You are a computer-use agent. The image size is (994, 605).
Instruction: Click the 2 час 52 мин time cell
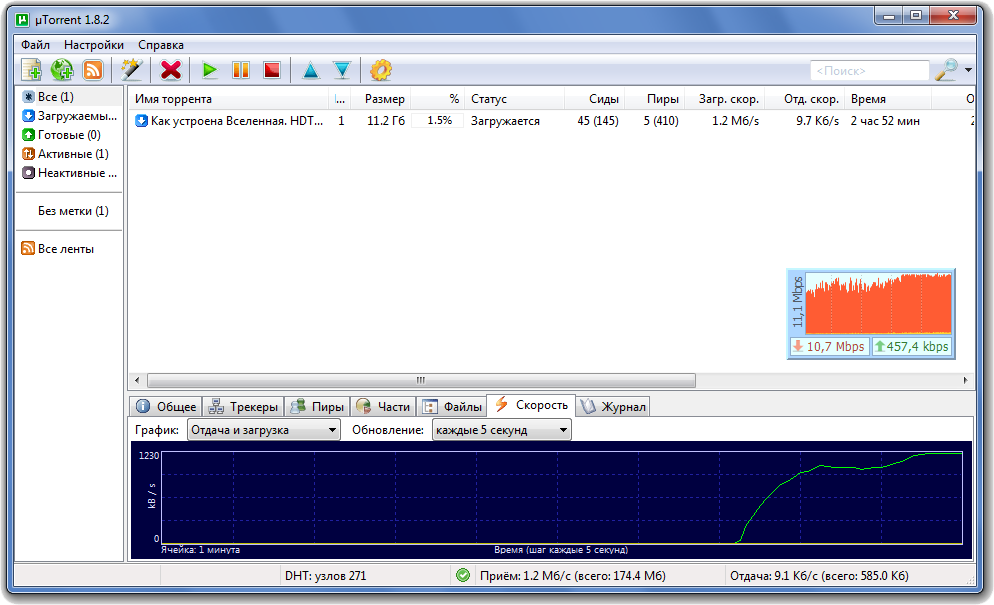pos(885,120)
